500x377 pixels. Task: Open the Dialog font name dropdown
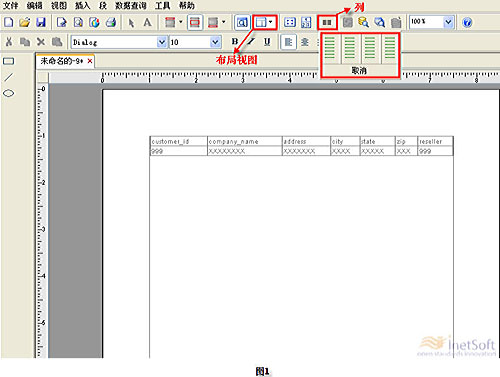coord(162,42)
